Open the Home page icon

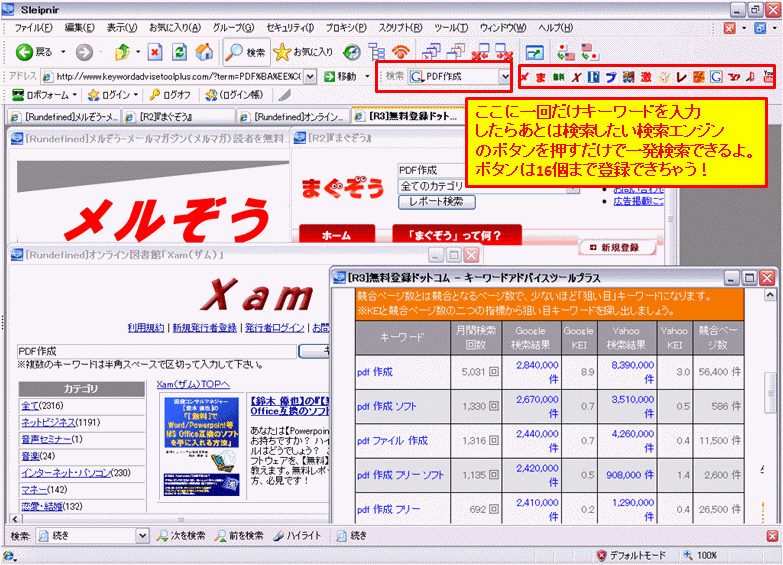point(204,51)
